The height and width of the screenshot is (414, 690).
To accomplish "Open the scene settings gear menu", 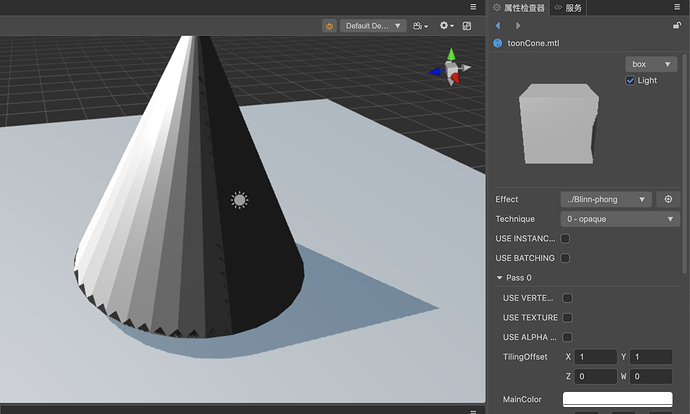I will pos(446,26).
